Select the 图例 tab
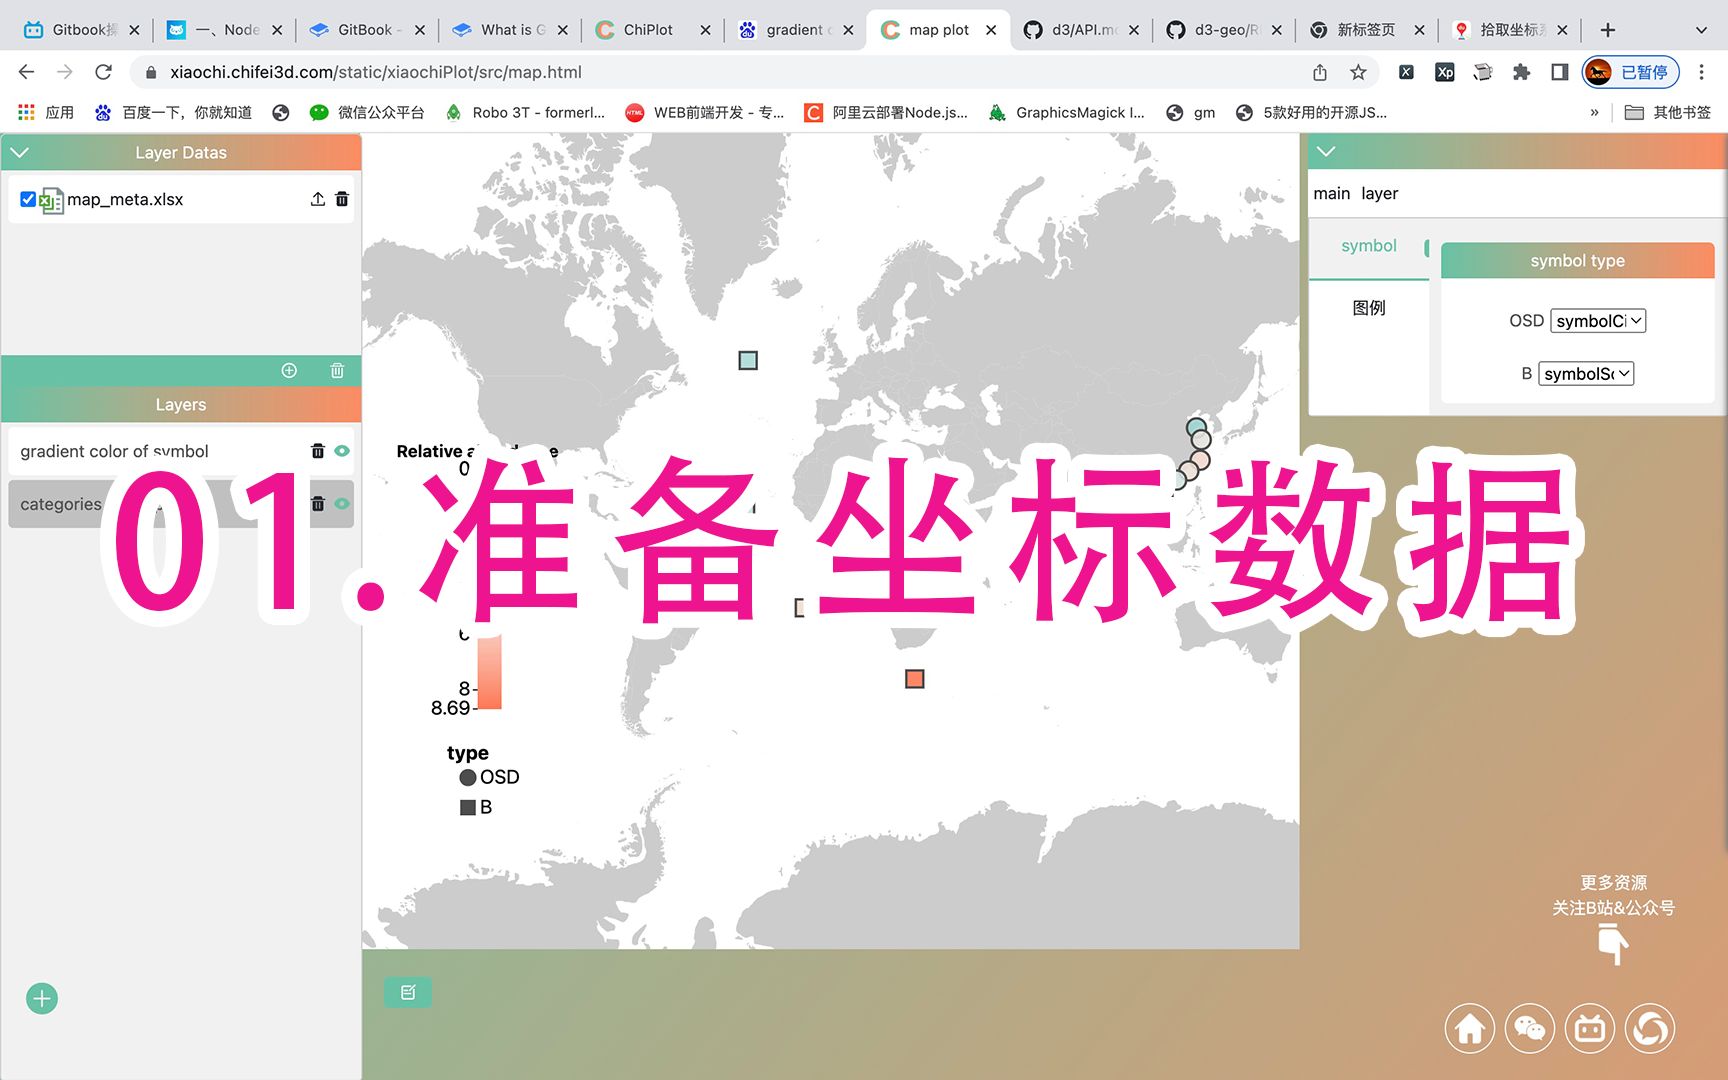Image resolution: width=1728 pixels, height=1080 pixels. (1369, 308)
